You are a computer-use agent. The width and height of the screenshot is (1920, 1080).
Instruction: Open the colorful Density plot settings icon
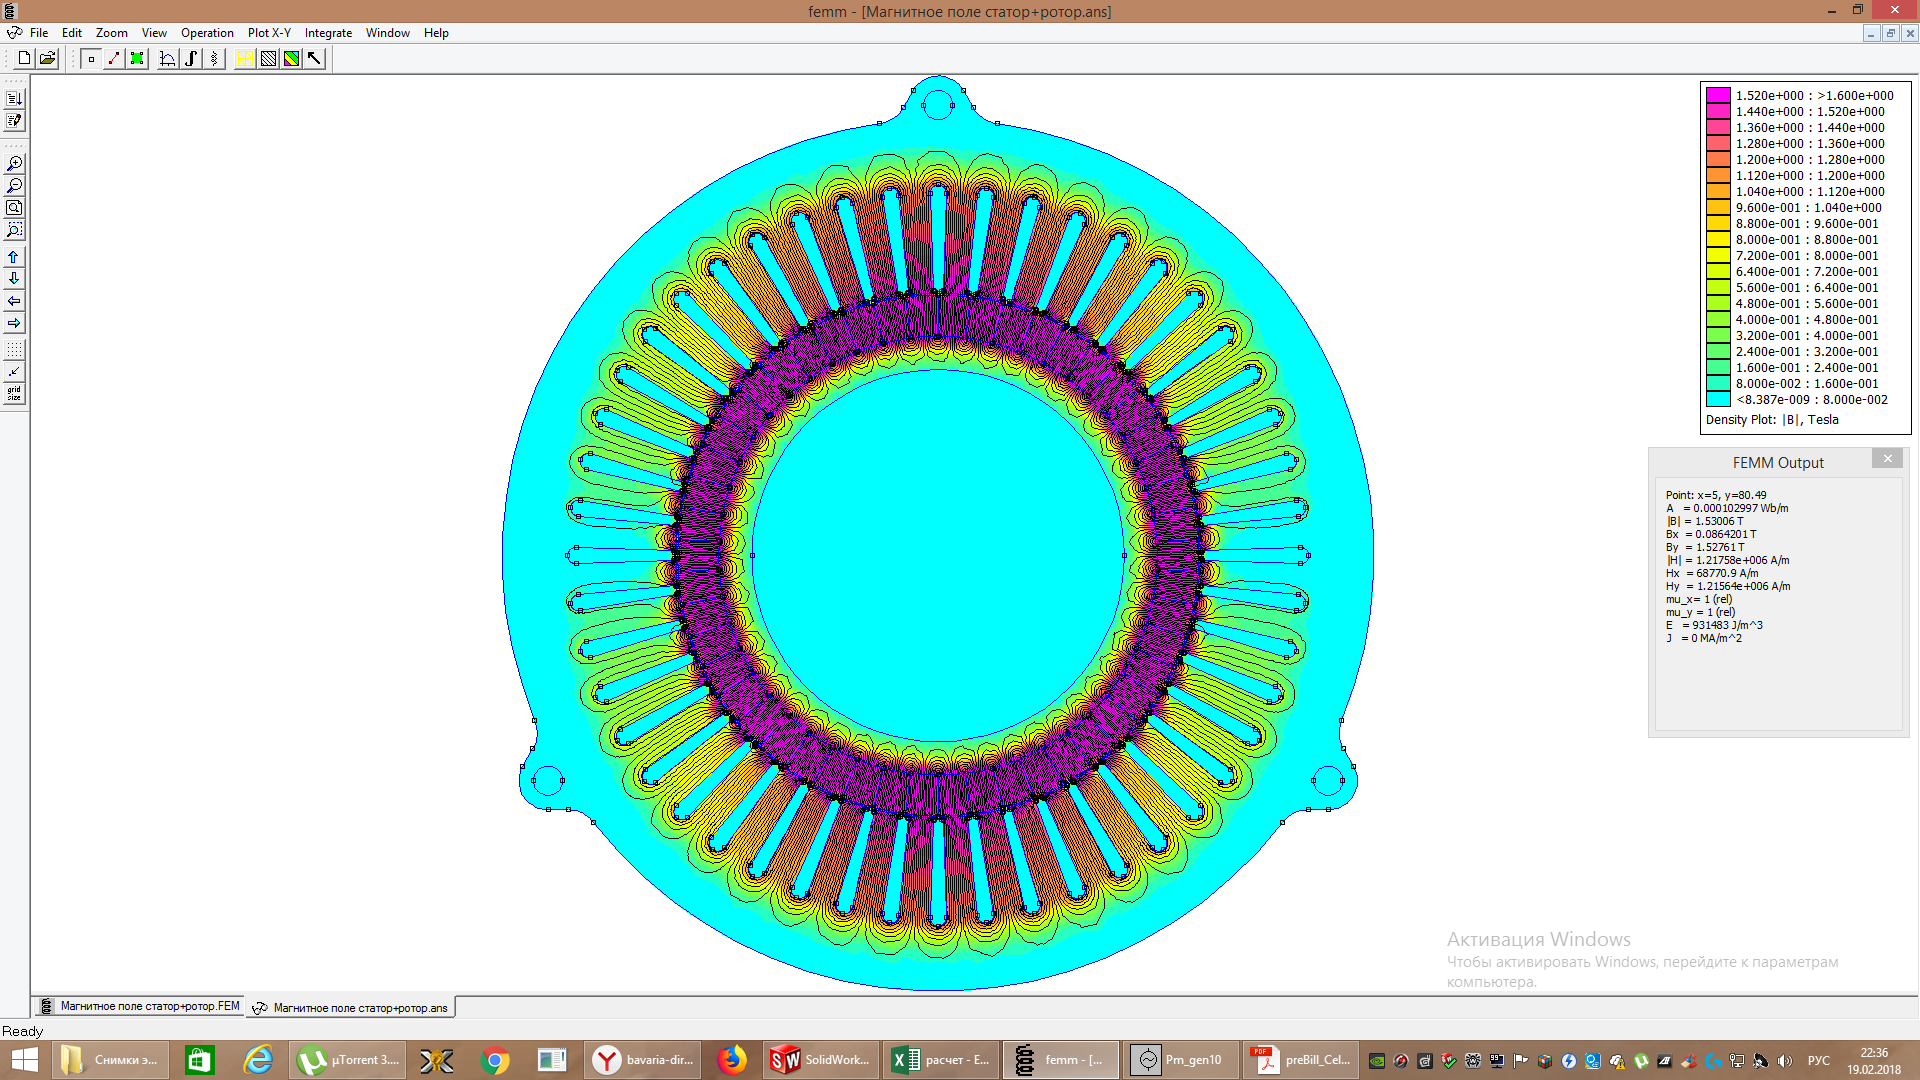click(291, 59)
